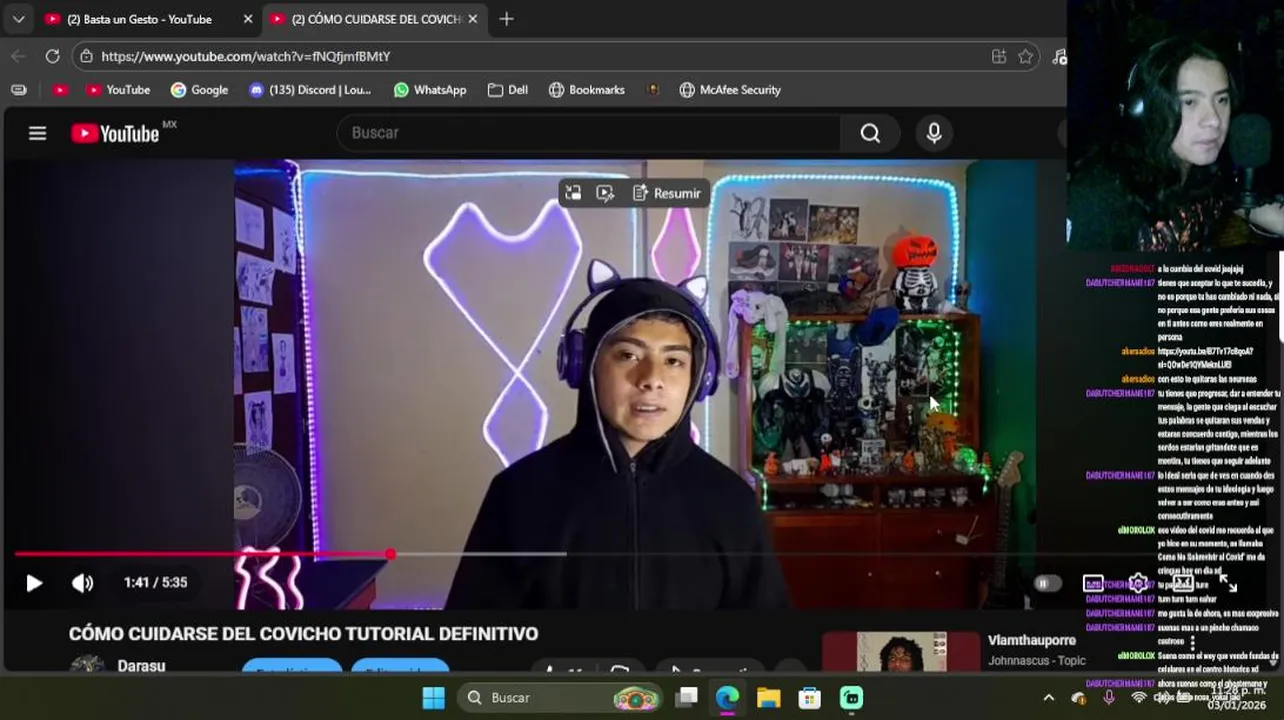The height and width of the screenshot is (720, 1284).
Task: Open the Windows Start menu
Action: (434, 698)
